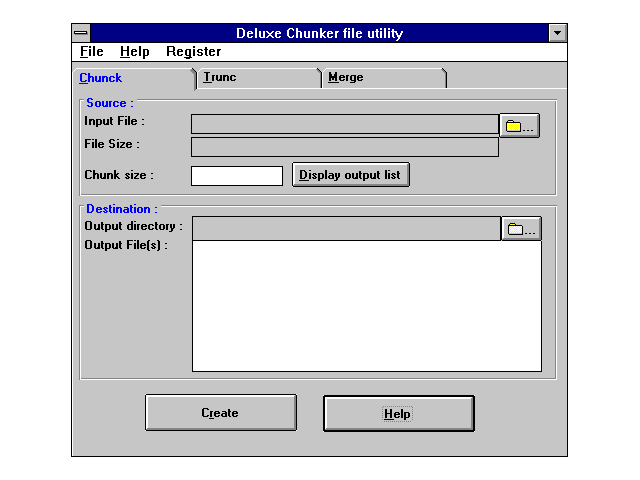Switch to the Merge tab
This screenshot has width=640, height=480.
click(x=346, y=77)
